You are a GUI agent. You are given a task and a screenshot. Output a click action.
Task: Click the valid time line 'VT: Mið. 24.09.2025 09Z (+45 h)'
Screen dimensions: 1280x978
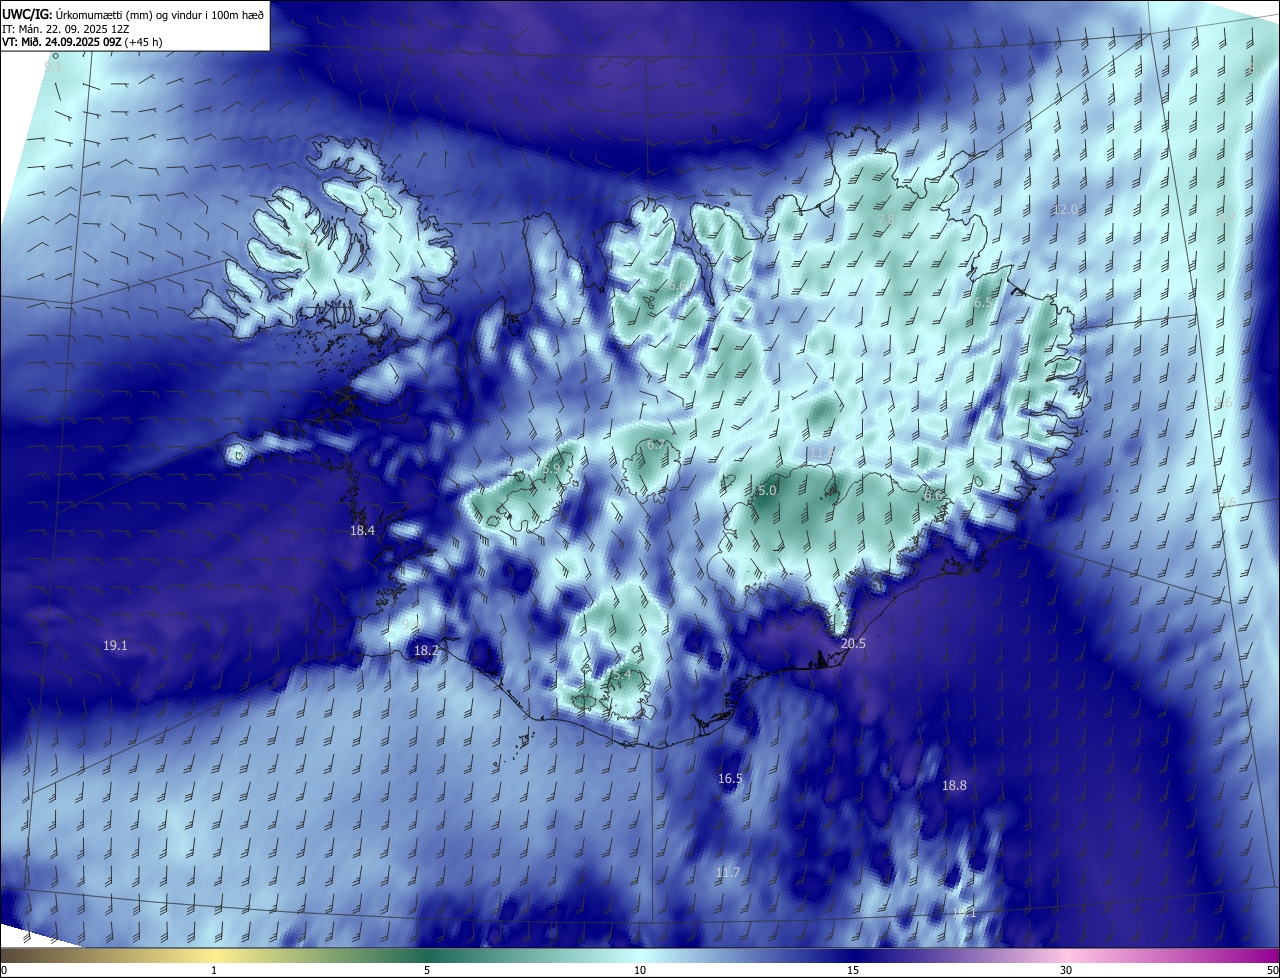(82, 42)
